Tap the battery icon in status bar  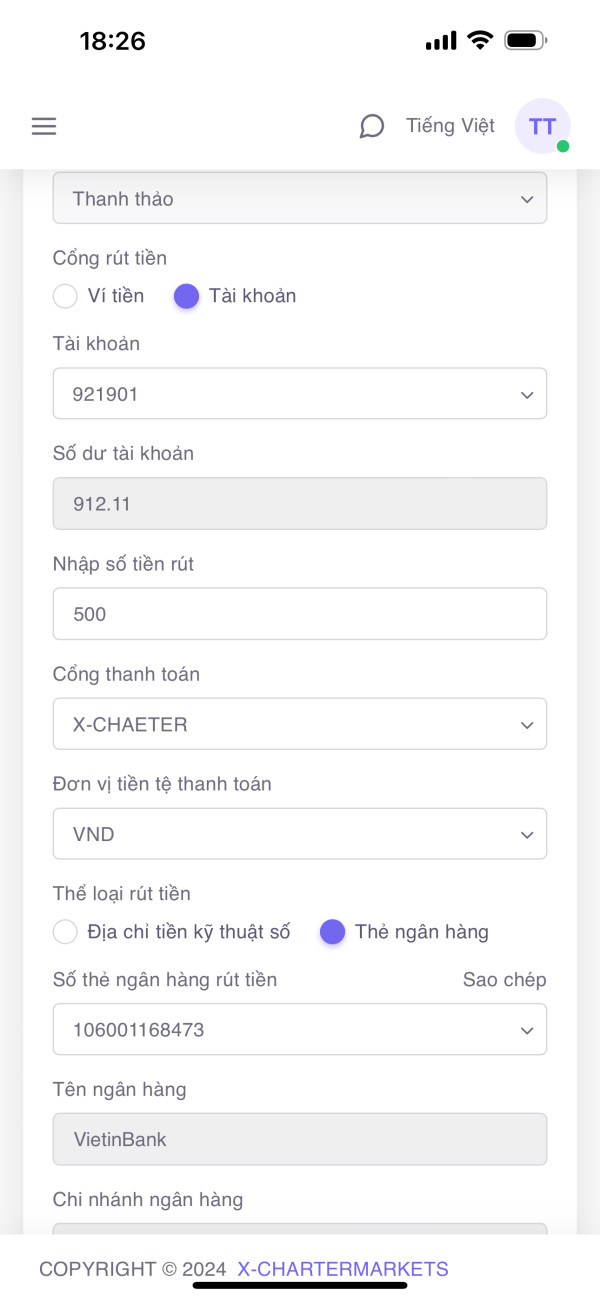pyautogui.click(x=525, y=41)
